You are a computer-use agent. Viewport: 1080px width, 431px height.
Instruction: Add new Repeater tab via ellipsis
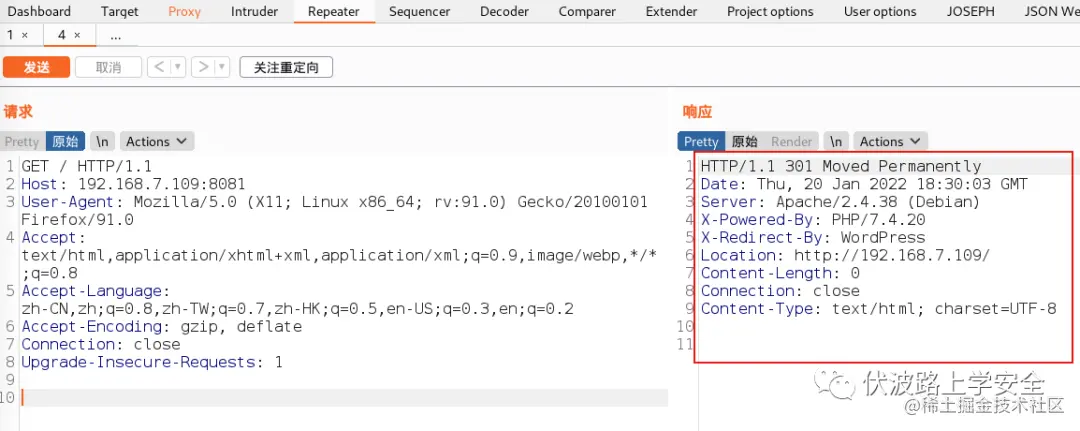click(116, 36)
